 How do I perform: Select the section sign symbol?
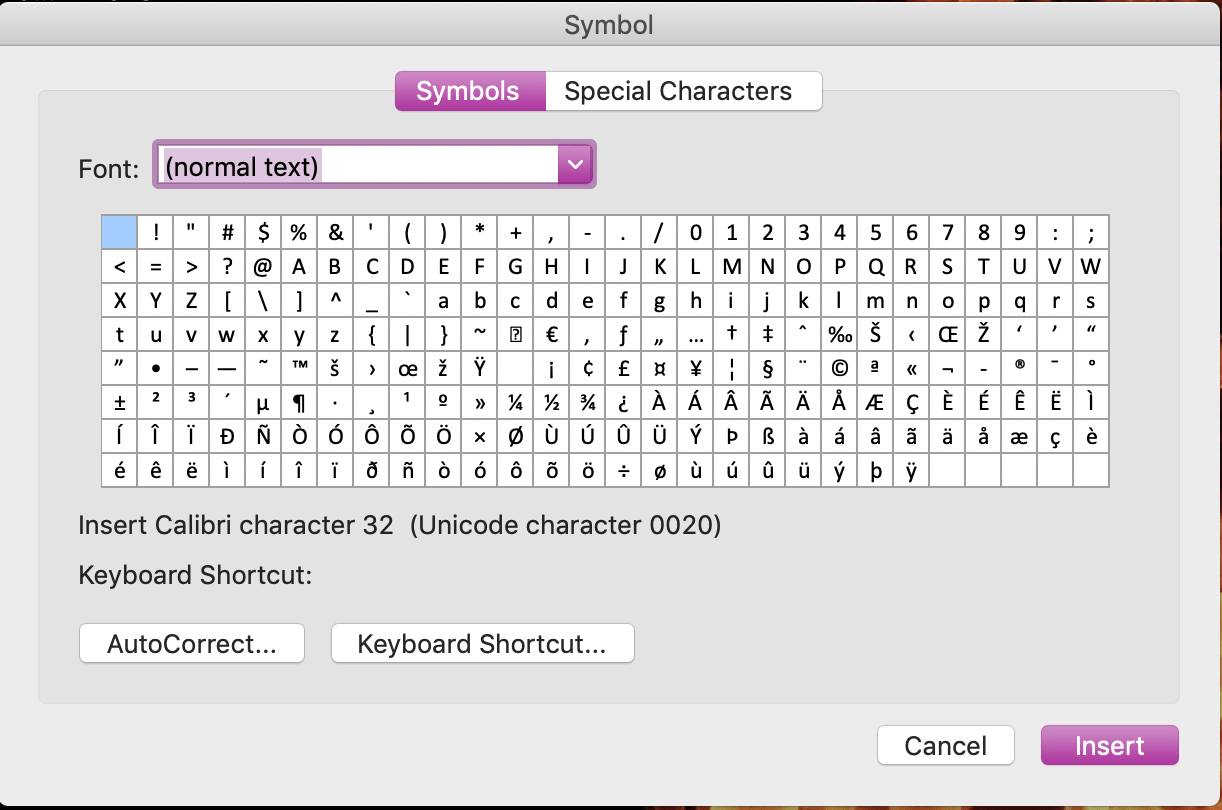click(767, 369)
